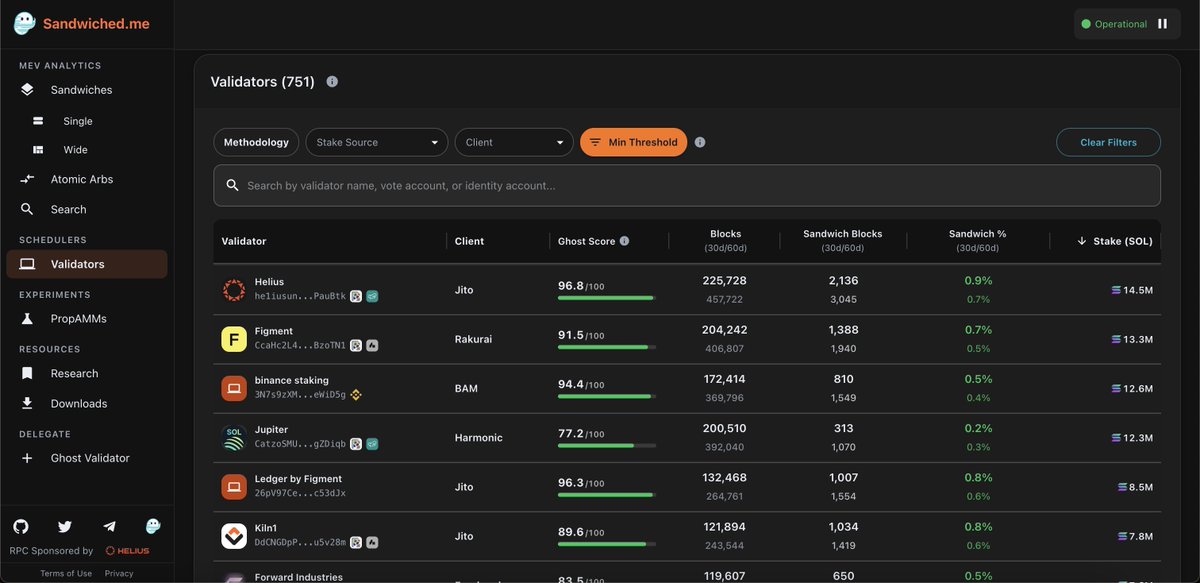Click the teal badge on Helius row

coord(372,296)
